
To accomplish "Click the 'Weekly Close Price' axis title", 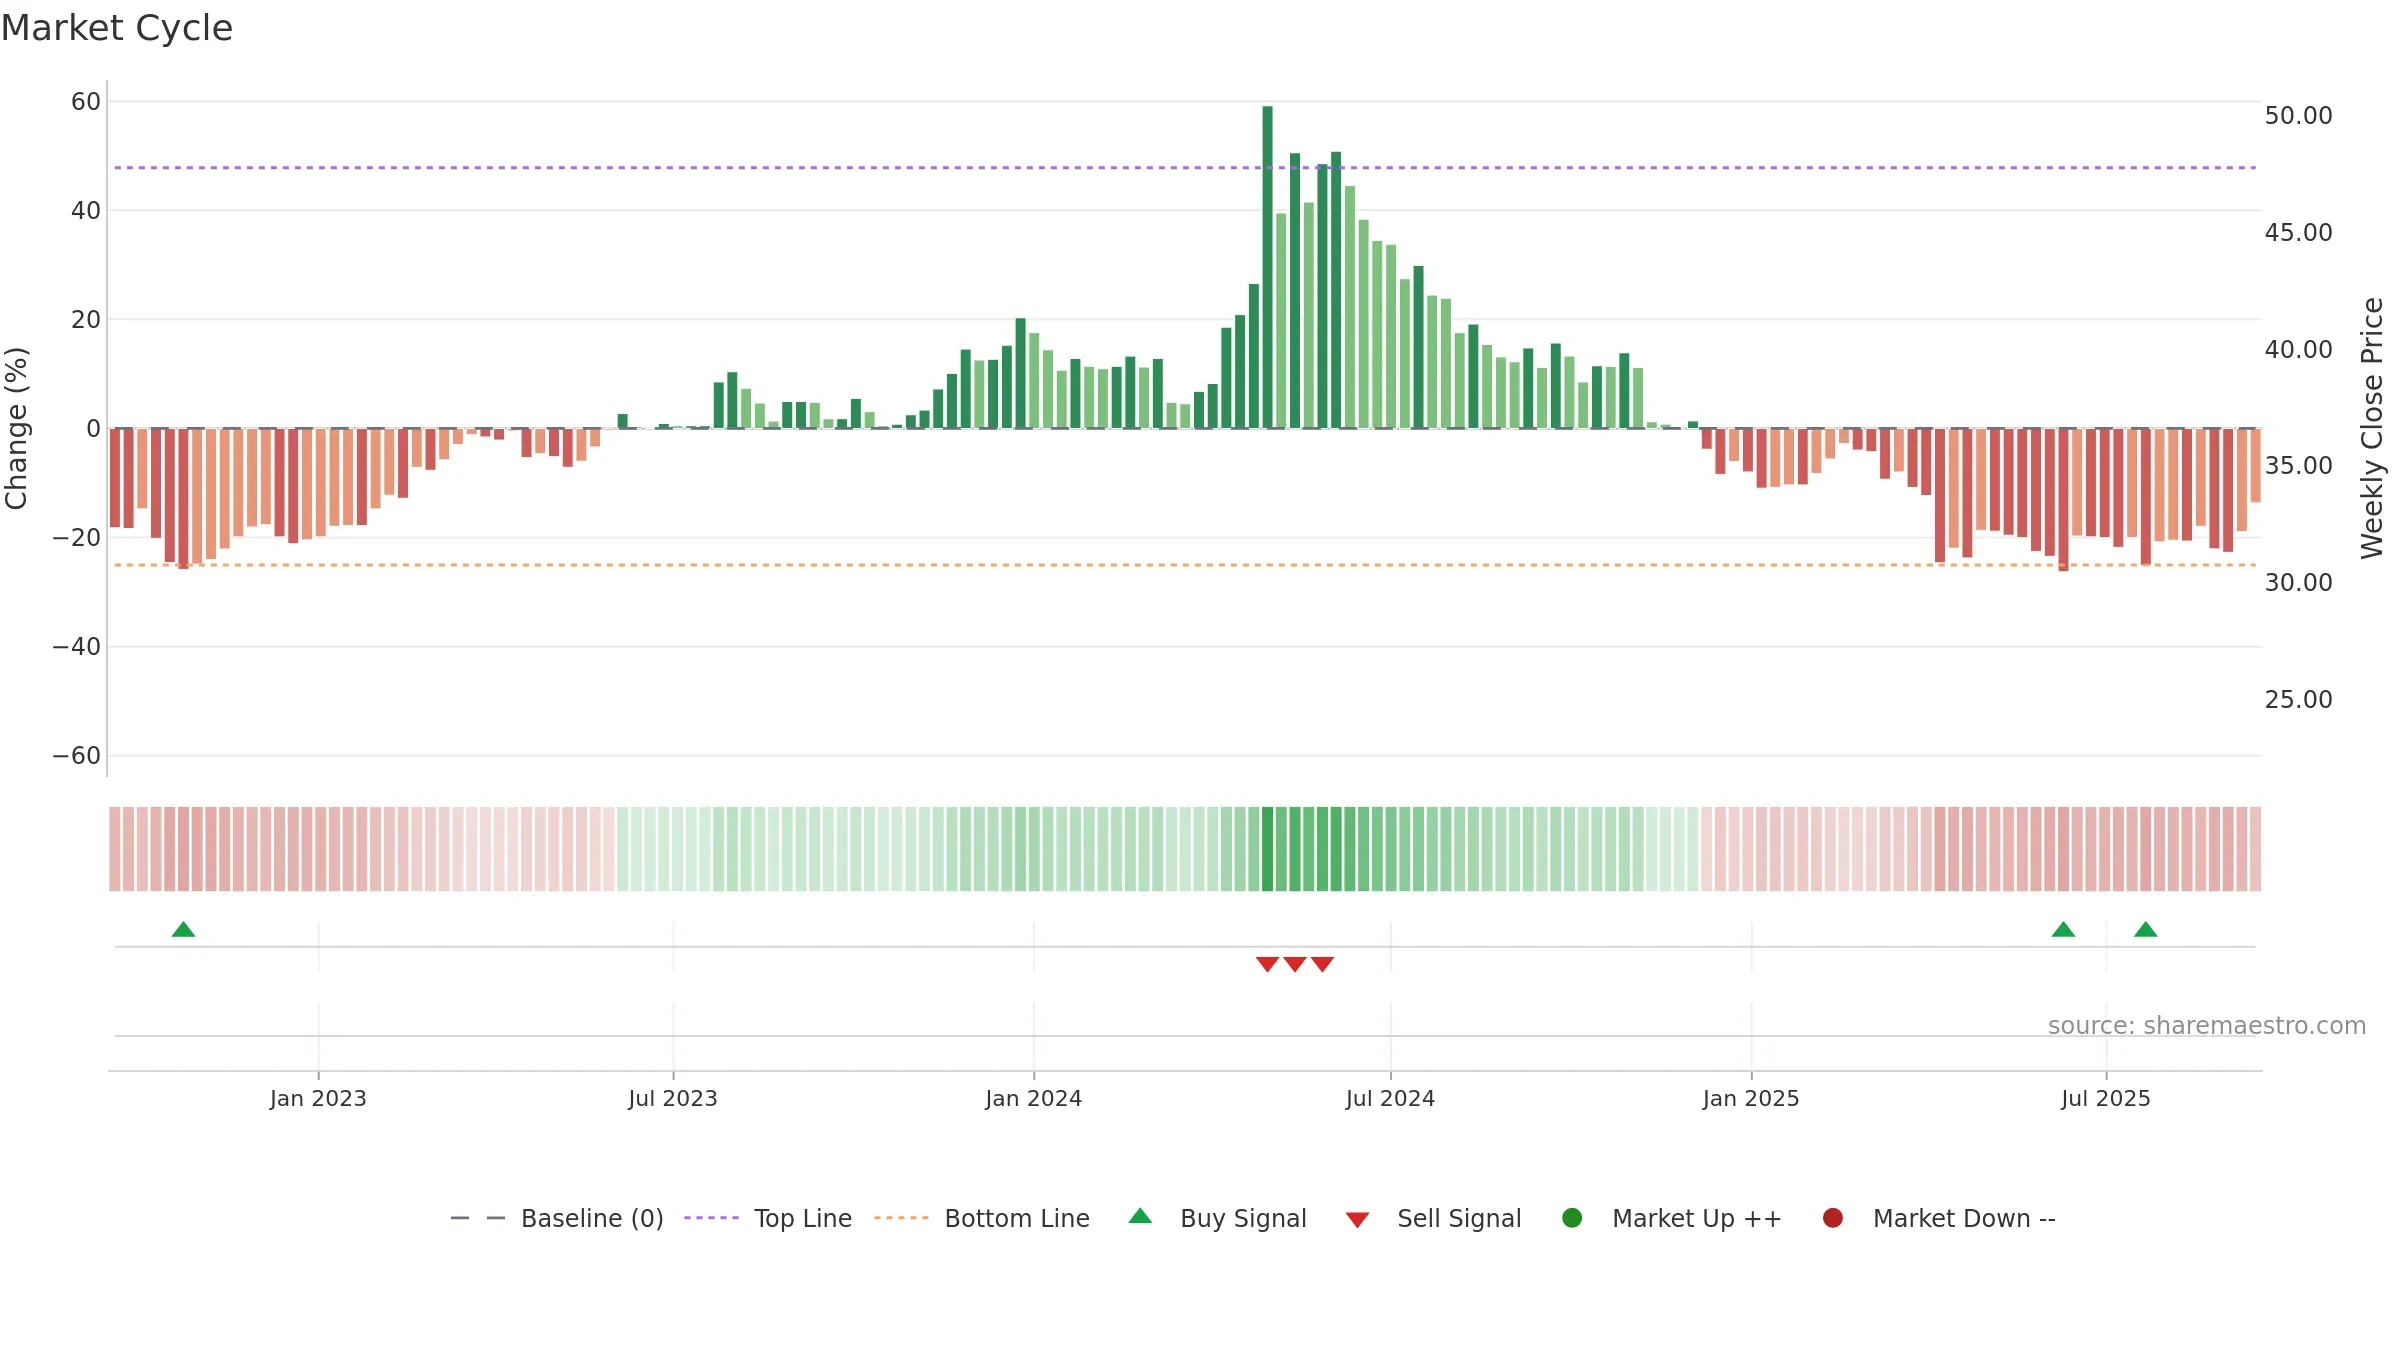I will (2372, 428).
